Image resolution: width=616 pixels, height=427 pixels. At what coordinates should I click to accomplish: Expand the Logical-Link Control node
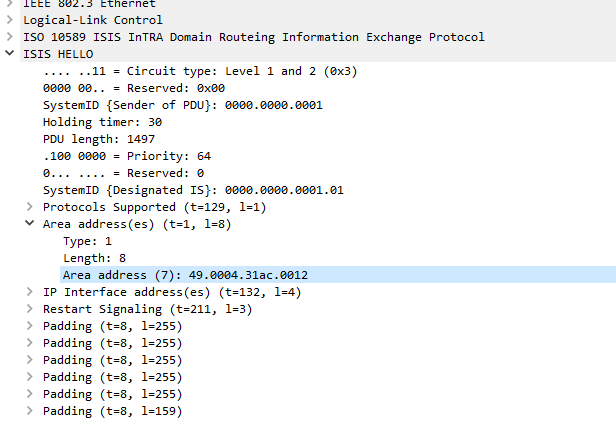(x=11, y=20)
